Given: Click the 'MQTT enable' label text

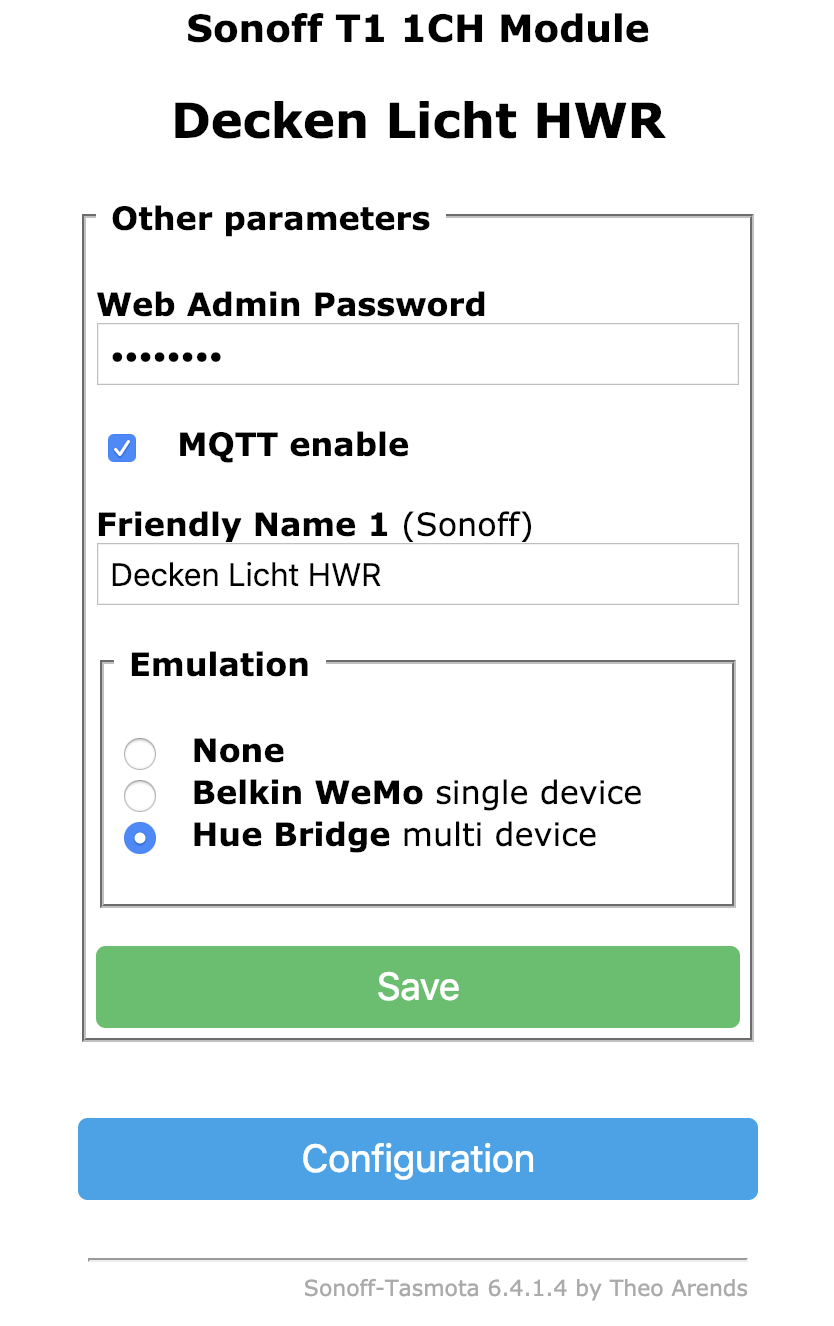Looking at the screenshot, I should coord(293,445).
